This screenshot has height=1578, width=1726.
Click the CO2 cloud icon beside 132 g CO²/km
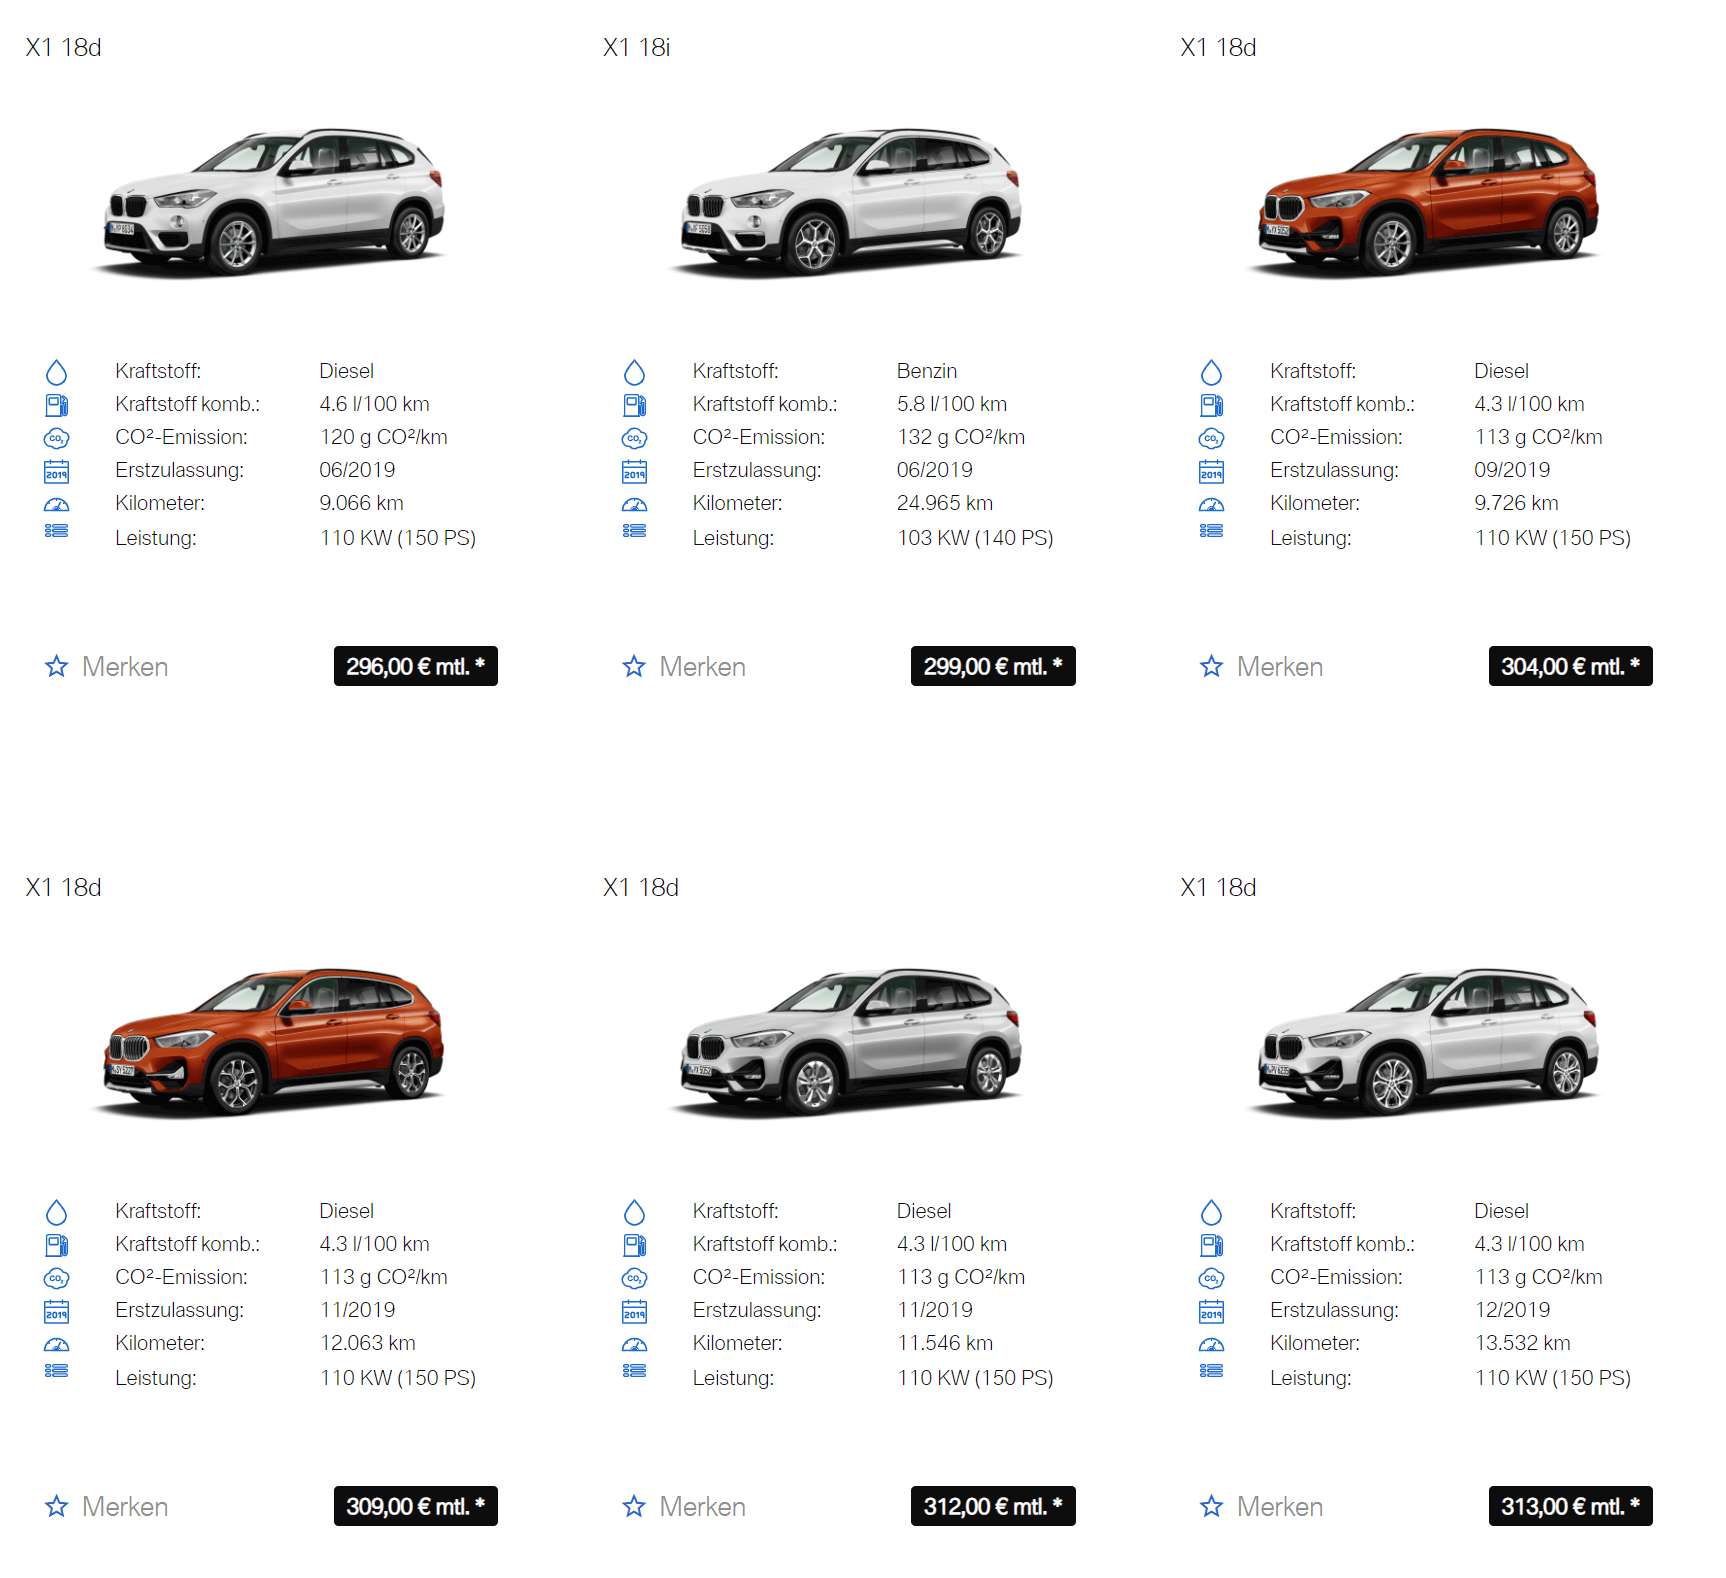point(634,438)
